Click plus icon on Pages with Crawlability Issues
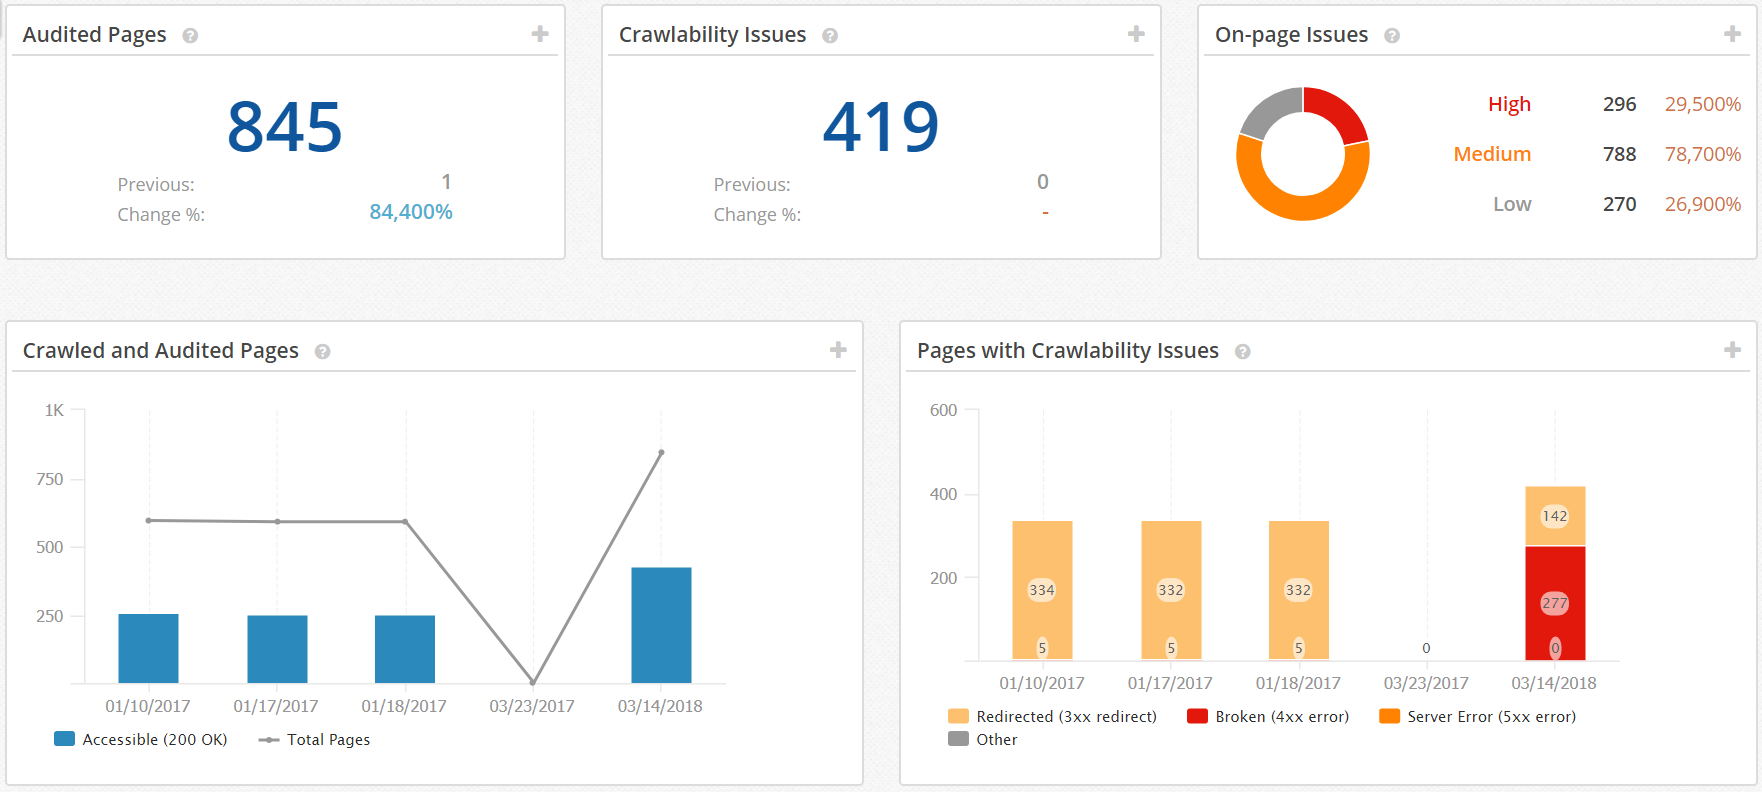 point(1733,350)
